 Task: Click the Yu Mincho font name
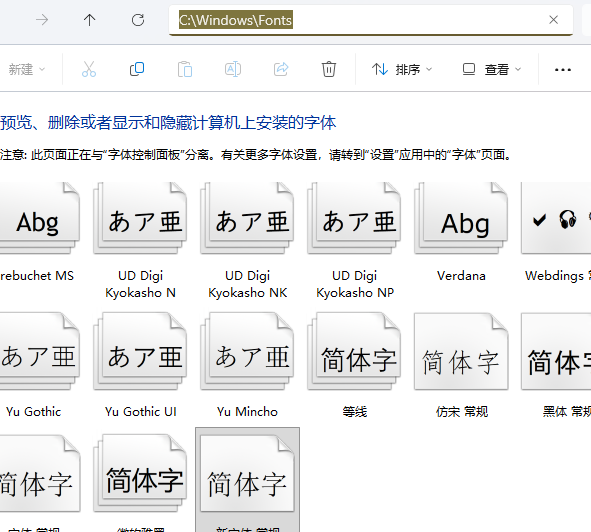coord(247,411)
